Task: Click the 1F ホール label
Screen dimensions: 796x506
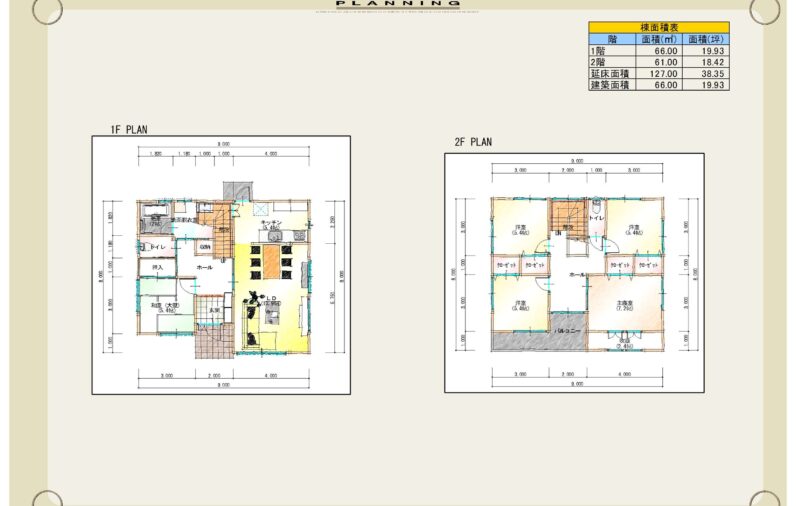Action: [204, 267]
